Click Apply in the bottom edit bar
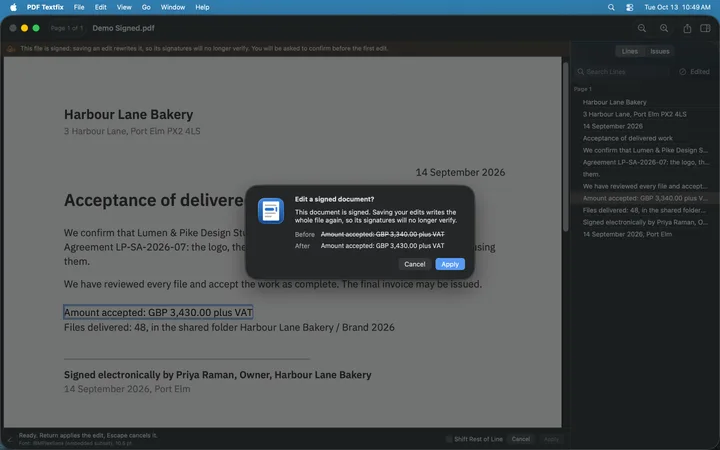The image size is (720, 450). point(551,439)
